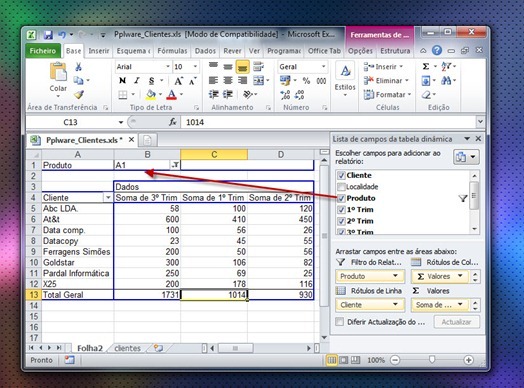Click the Eliminar cells button
This screenshot has width=524, height=388.
pyautogui.click(x=386, y=81)
